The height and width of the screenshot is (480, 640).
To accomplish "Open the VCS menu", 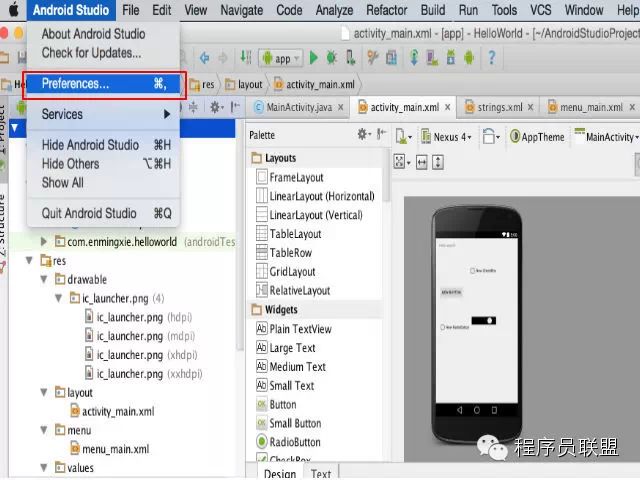I will (540, 10).
